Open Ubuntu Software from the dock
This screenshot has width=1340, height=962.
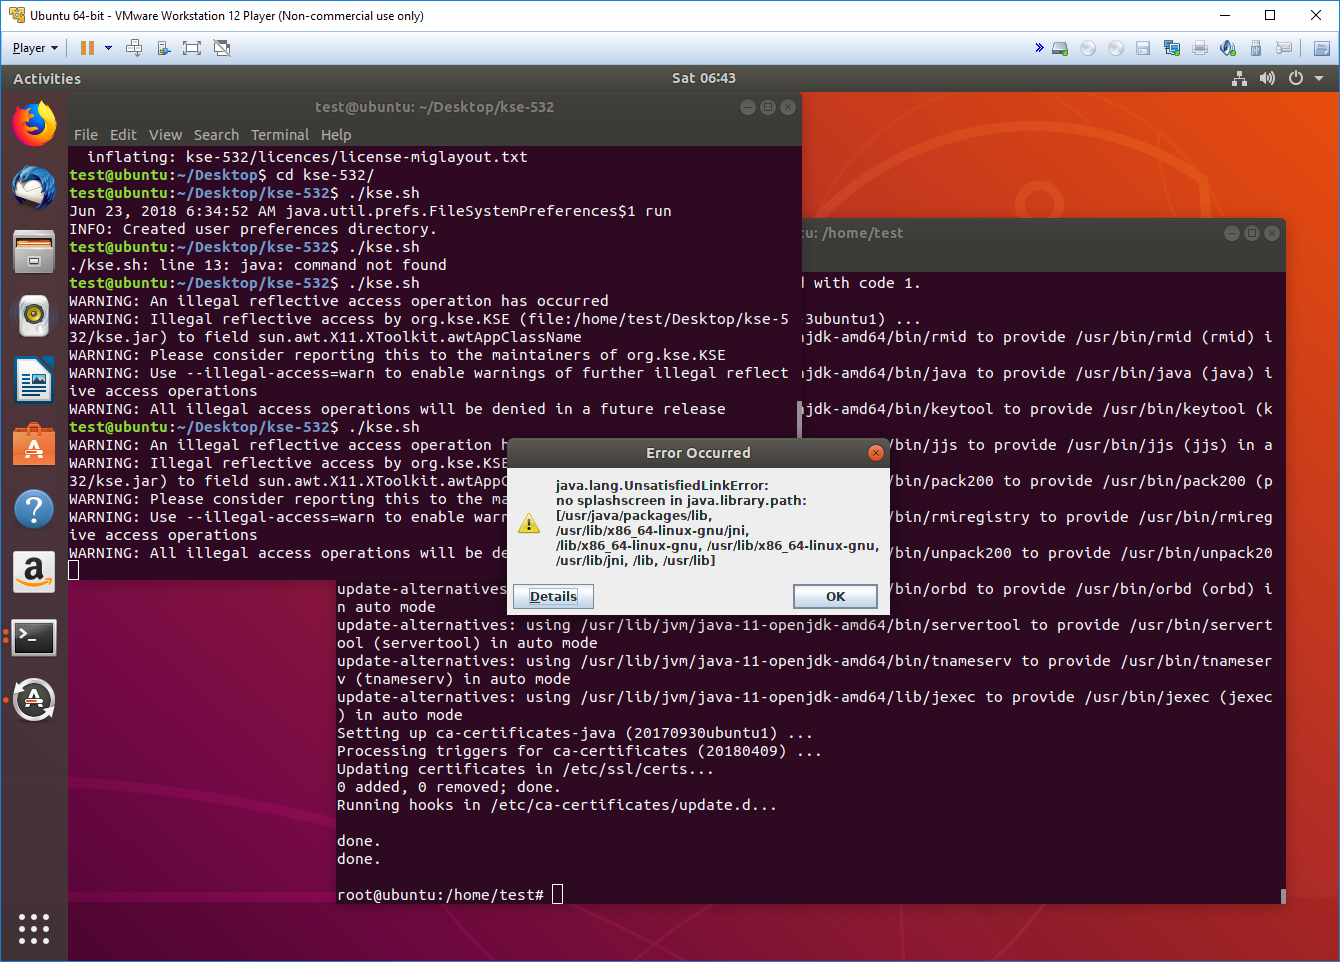[34, 444]
